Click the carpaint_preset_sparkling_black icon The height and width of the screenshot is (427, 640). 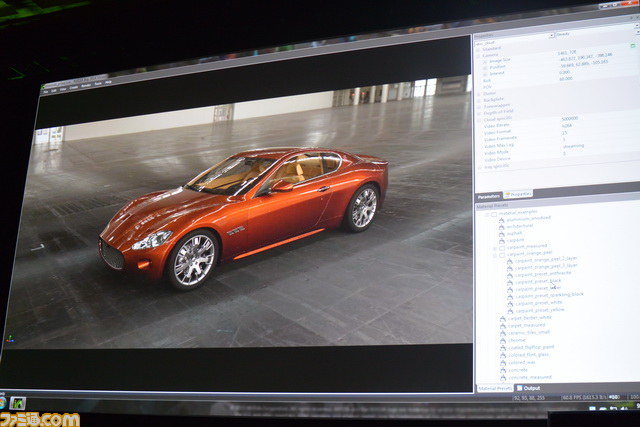click(510, 297)
